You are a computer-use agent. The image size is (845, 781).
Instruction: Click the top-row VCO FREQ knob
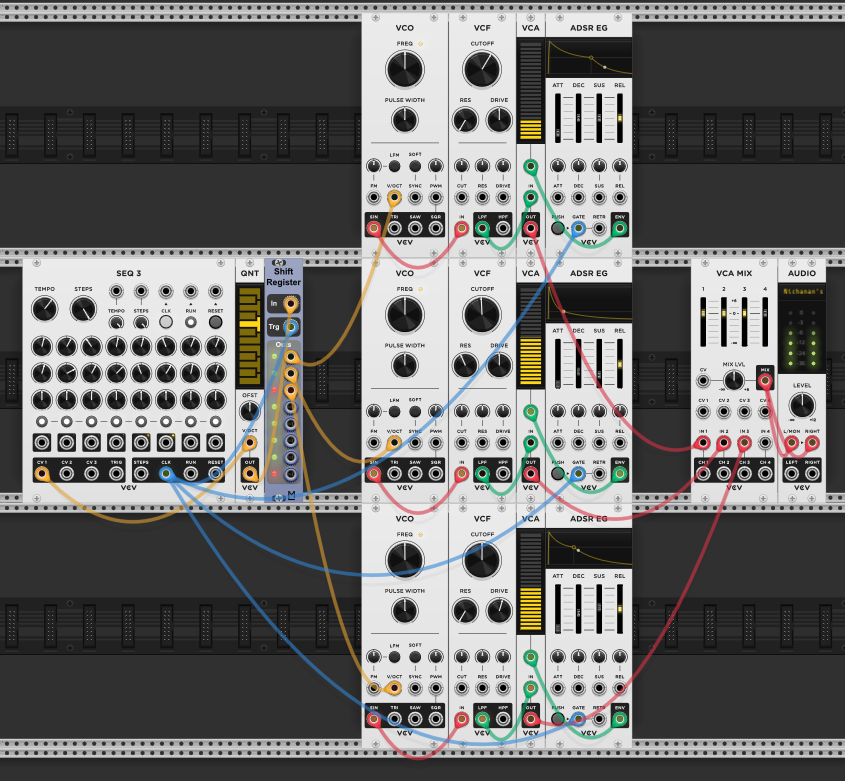click(405, 70)
